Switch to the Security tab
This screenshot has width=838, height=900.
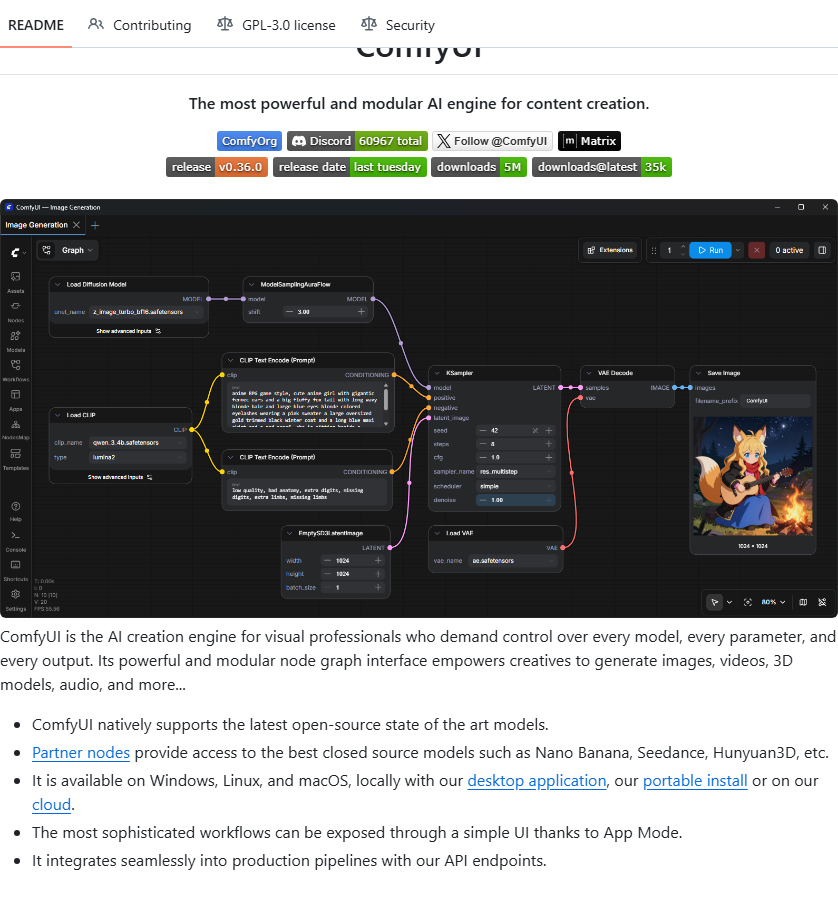tap(398, 25)
